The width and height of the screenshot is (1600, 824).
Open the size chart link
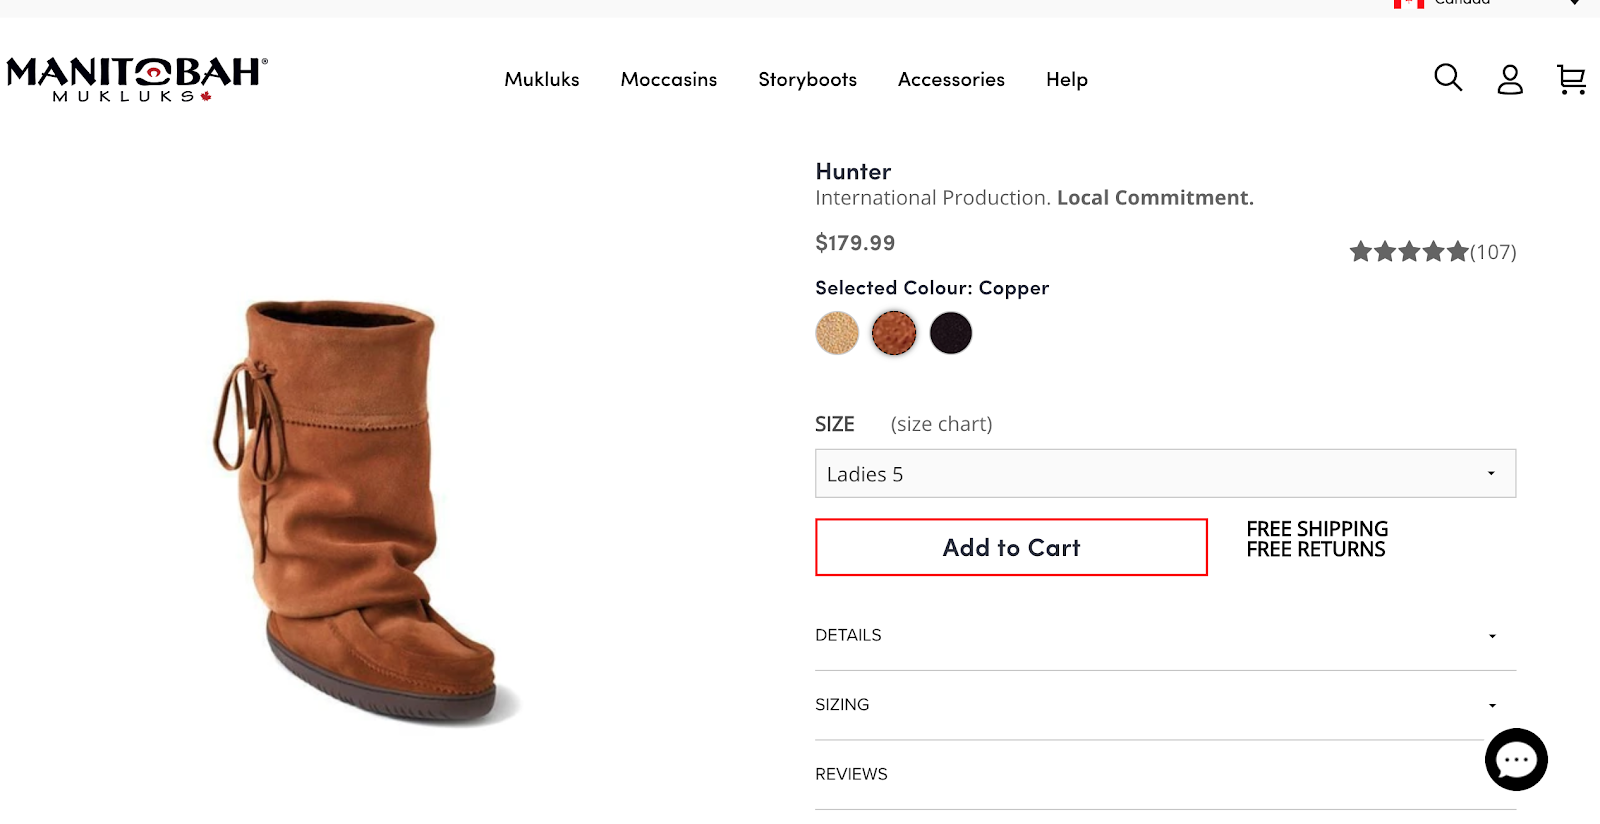point(940,424)
